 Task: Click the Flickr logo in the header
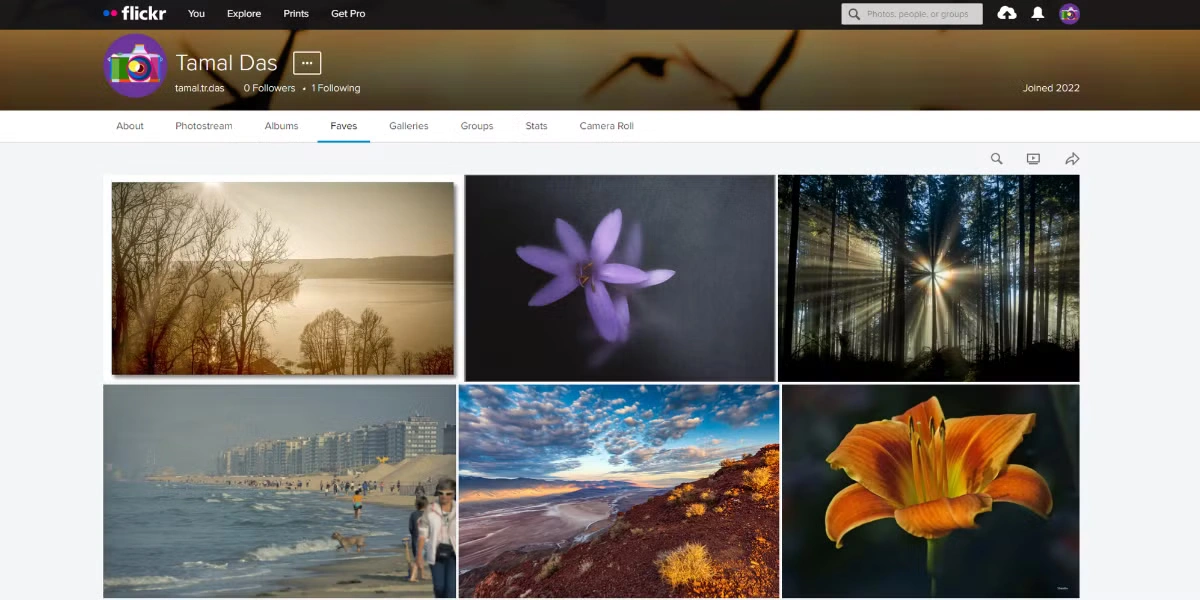pyautogui.click(x=135, y=13)
